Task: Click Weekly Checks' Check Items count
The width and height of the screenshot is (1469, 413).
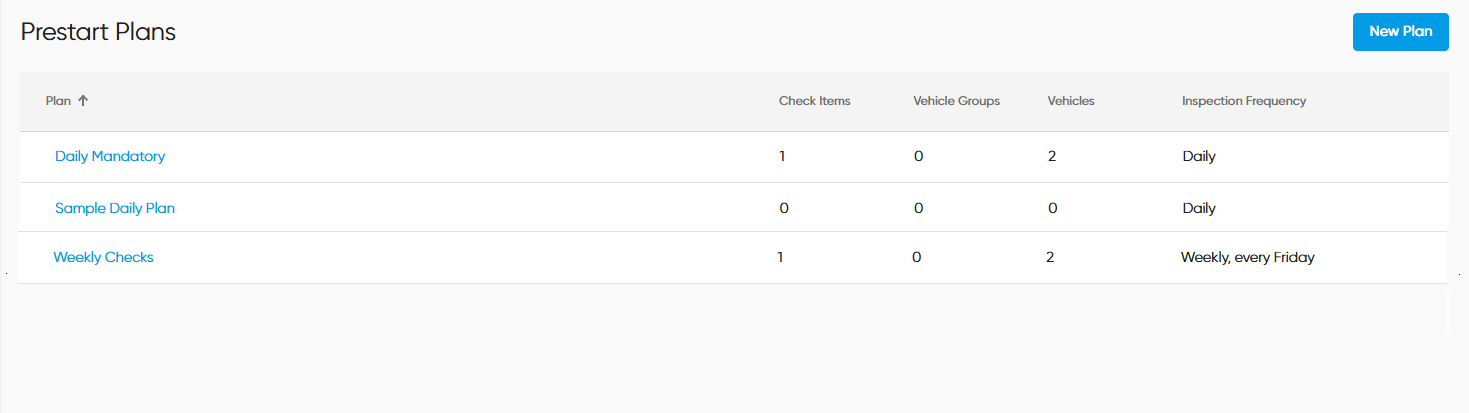Action: coord(781,257)
